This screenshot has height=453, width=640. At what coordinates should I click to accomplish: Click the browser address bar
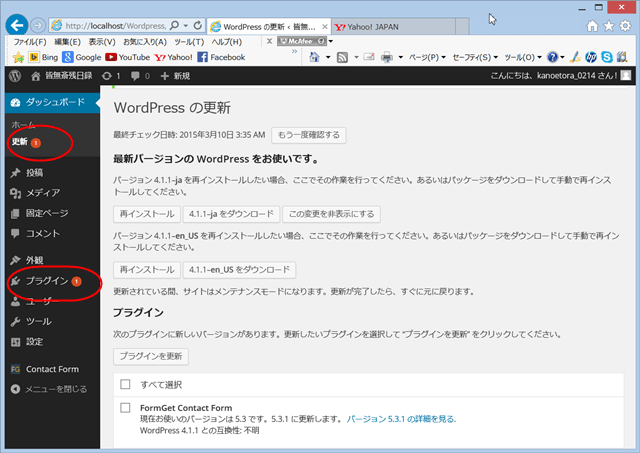pyautogui.click(x=110, y=23)
